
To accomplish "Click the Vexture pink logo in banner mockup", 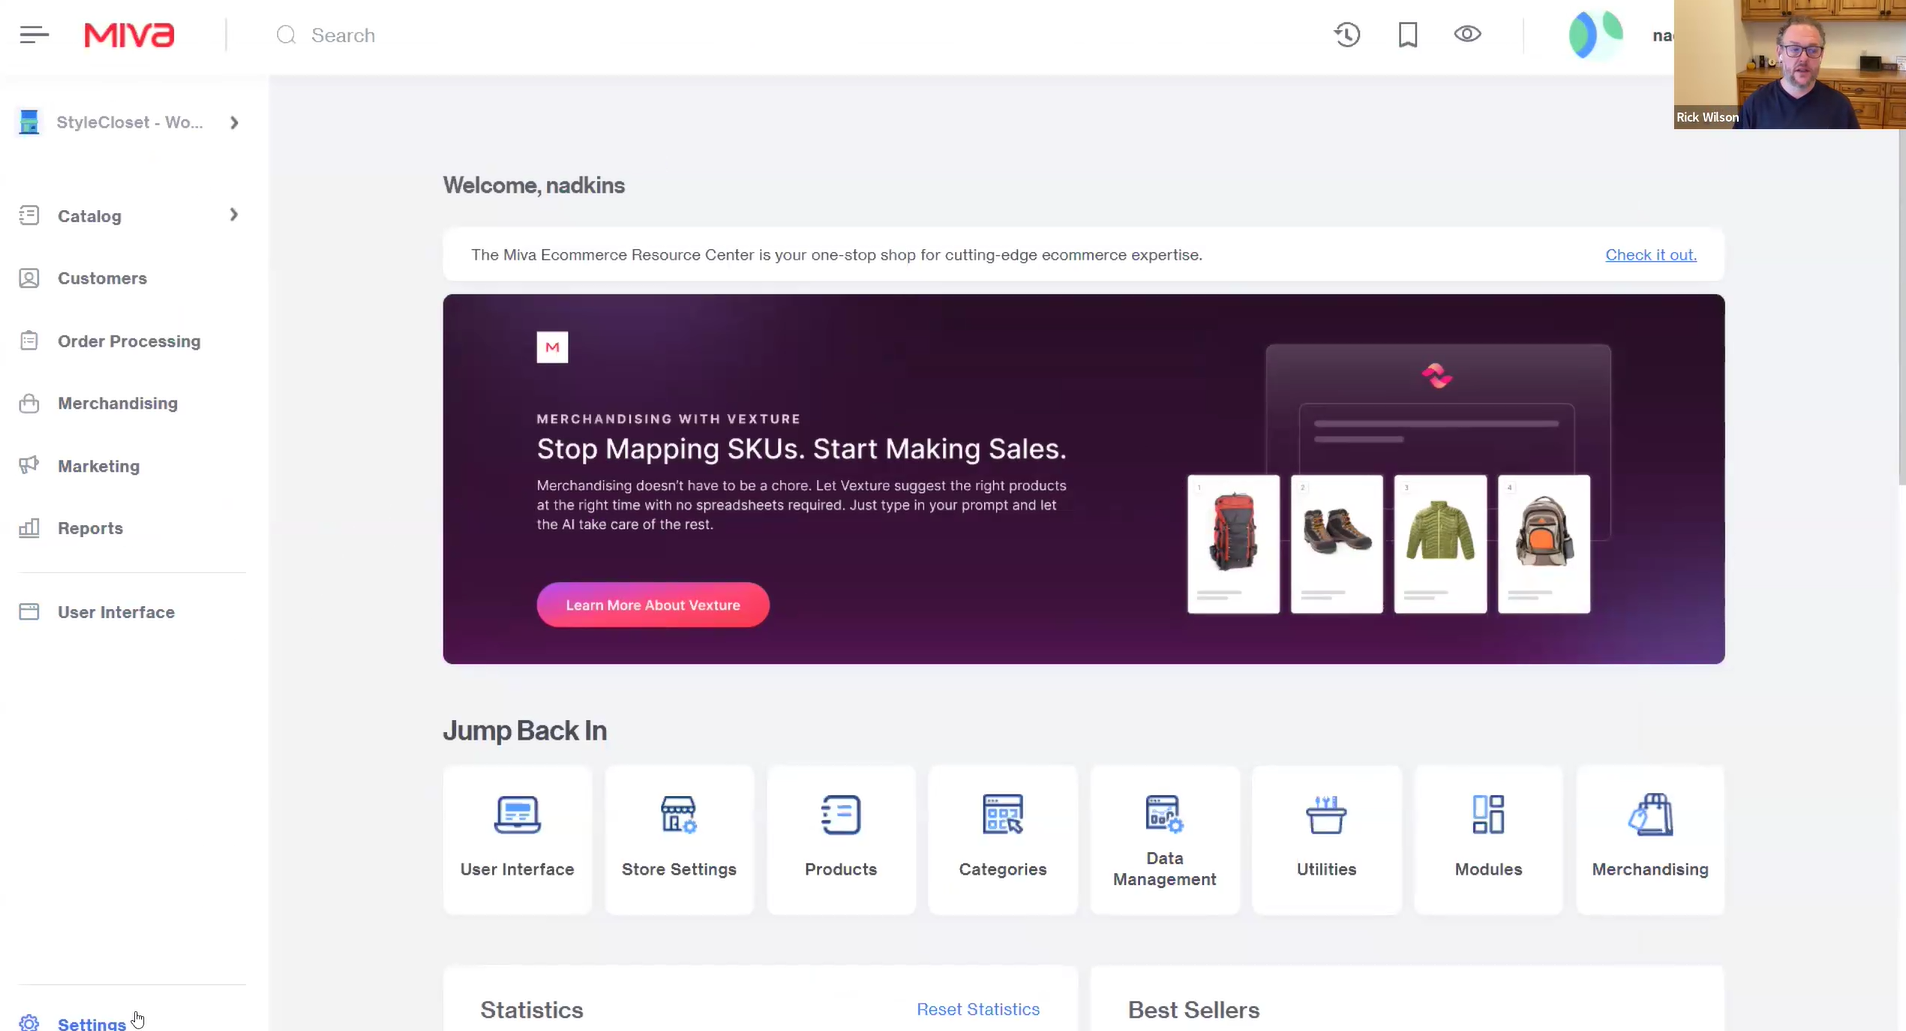I will click(1437, 376).
